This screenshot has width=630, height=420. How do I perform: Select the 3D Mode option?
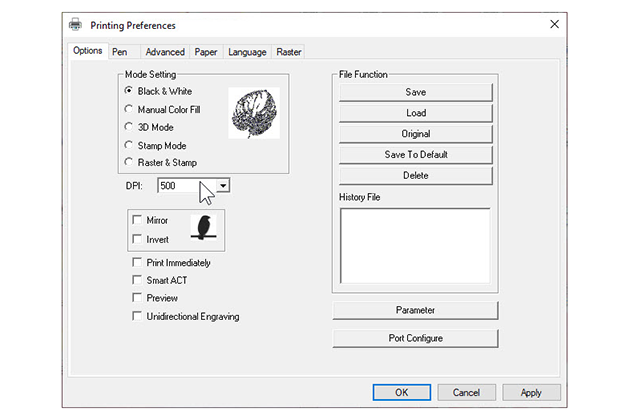point(129,127)
